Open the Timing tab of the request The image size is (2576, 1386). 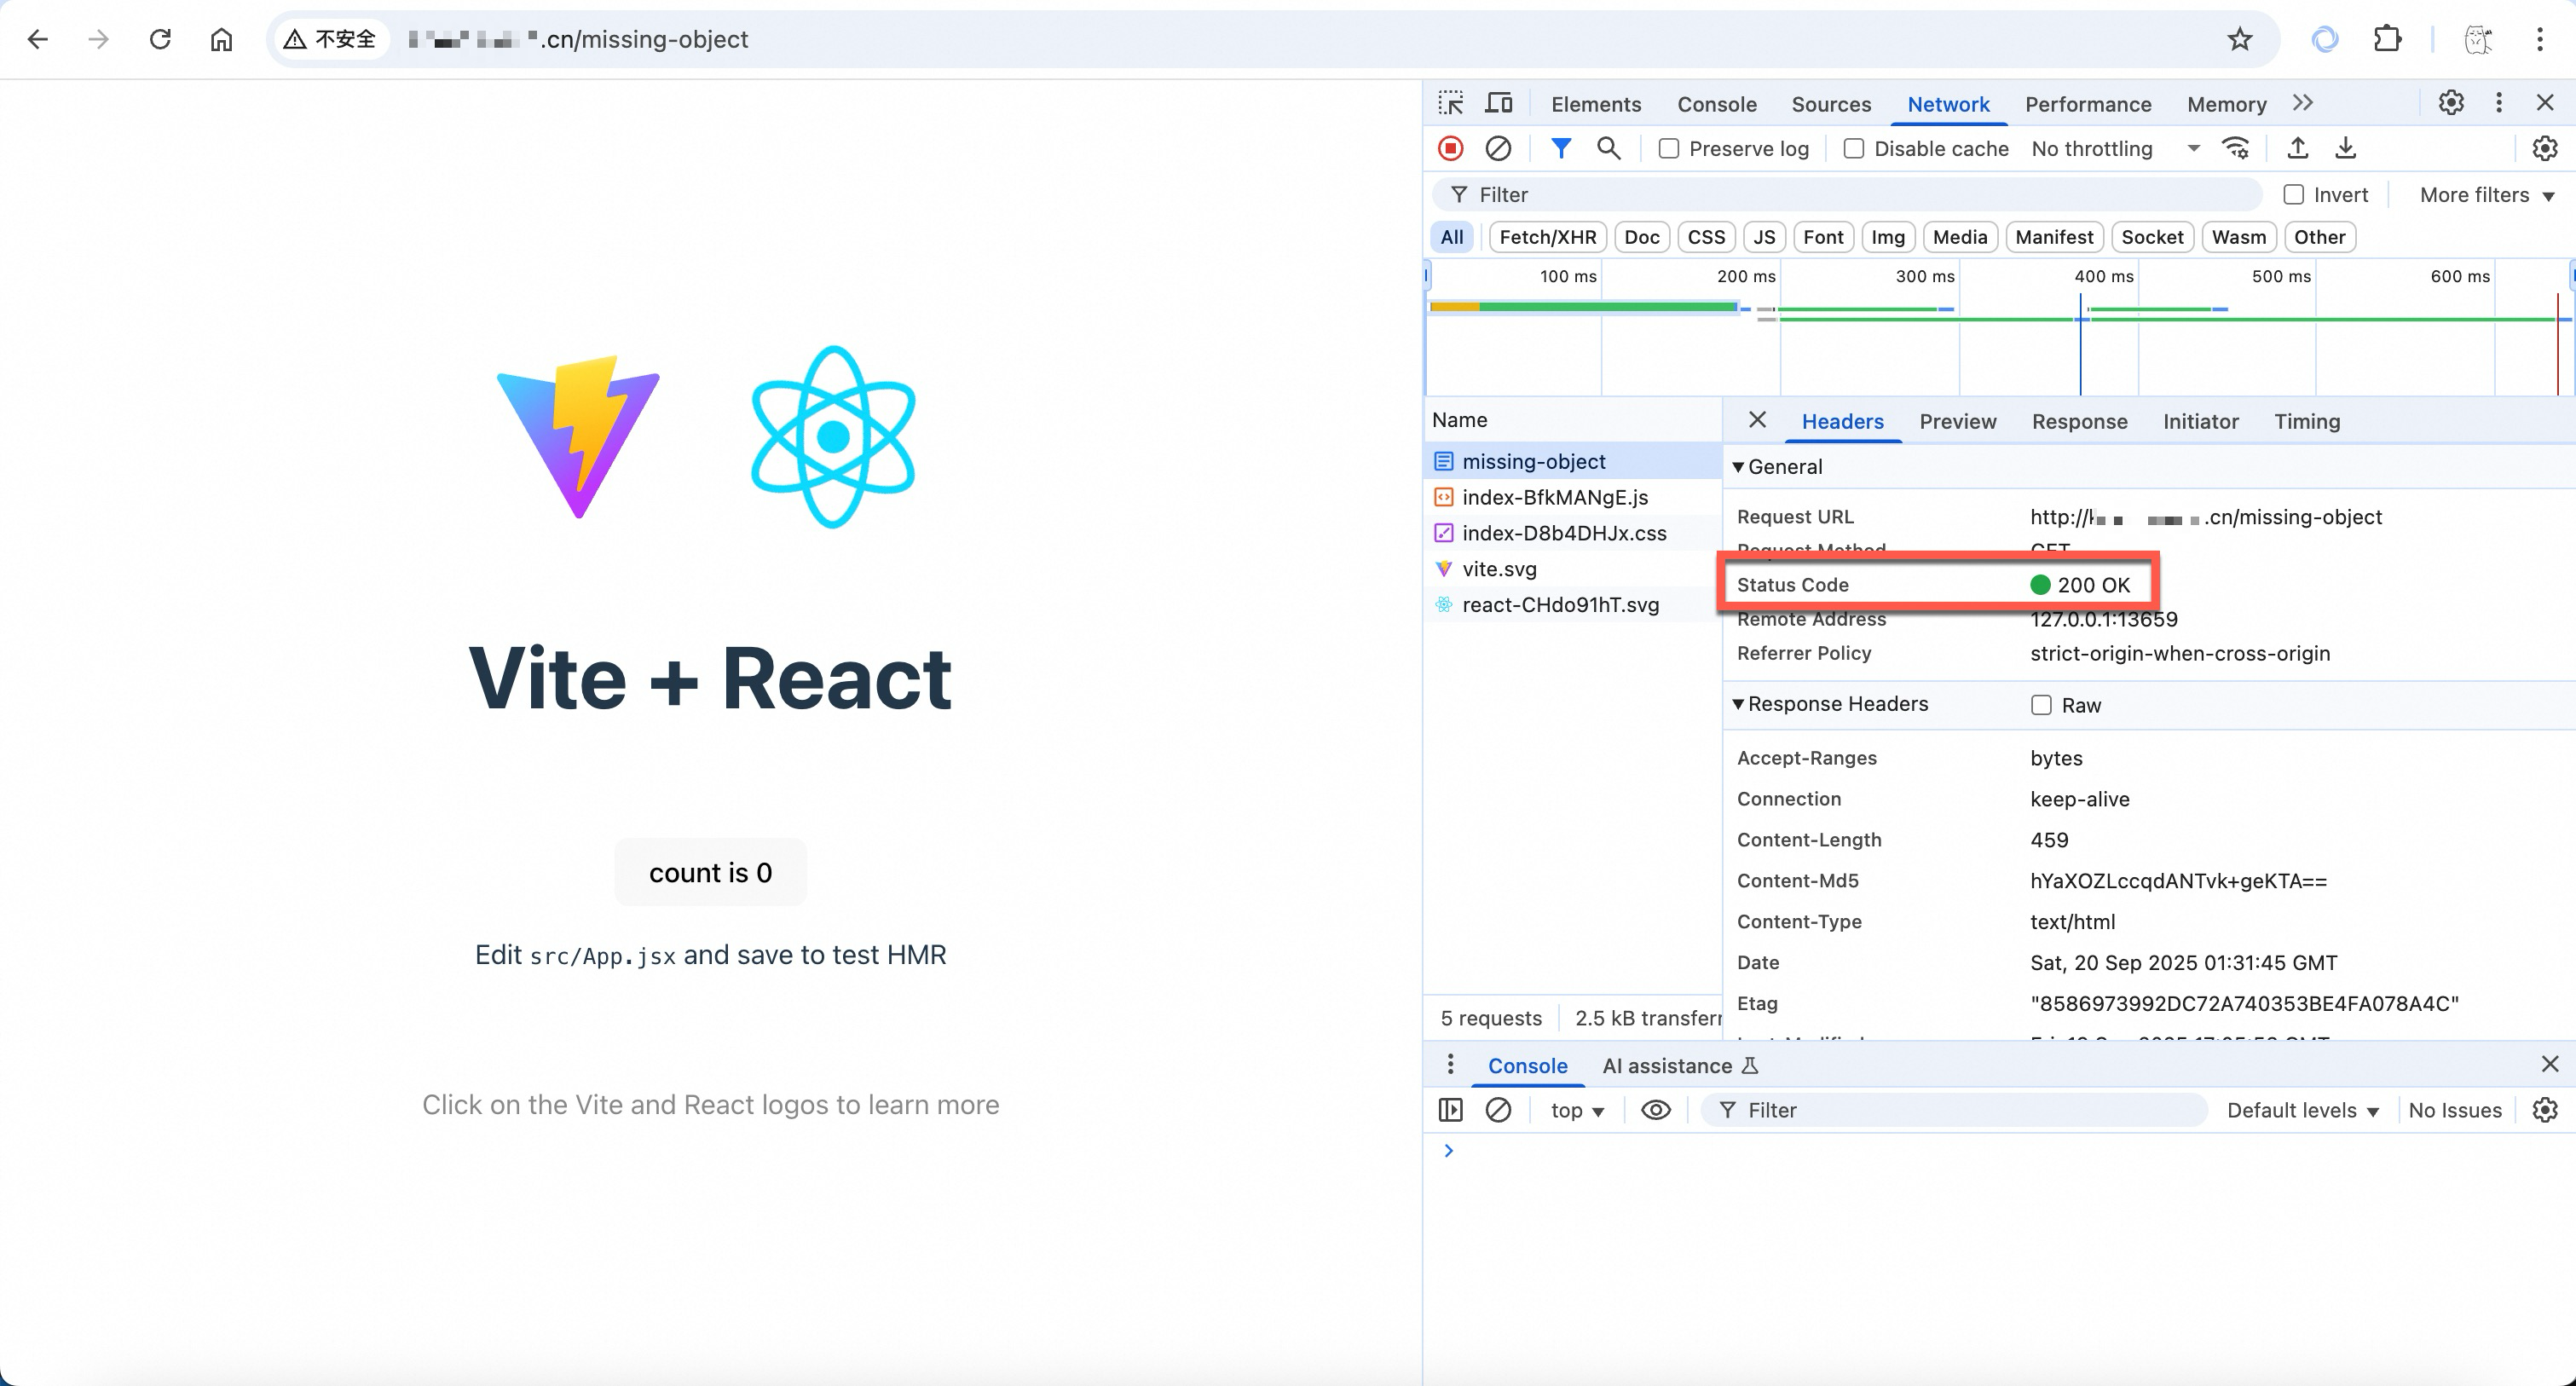2306,421
